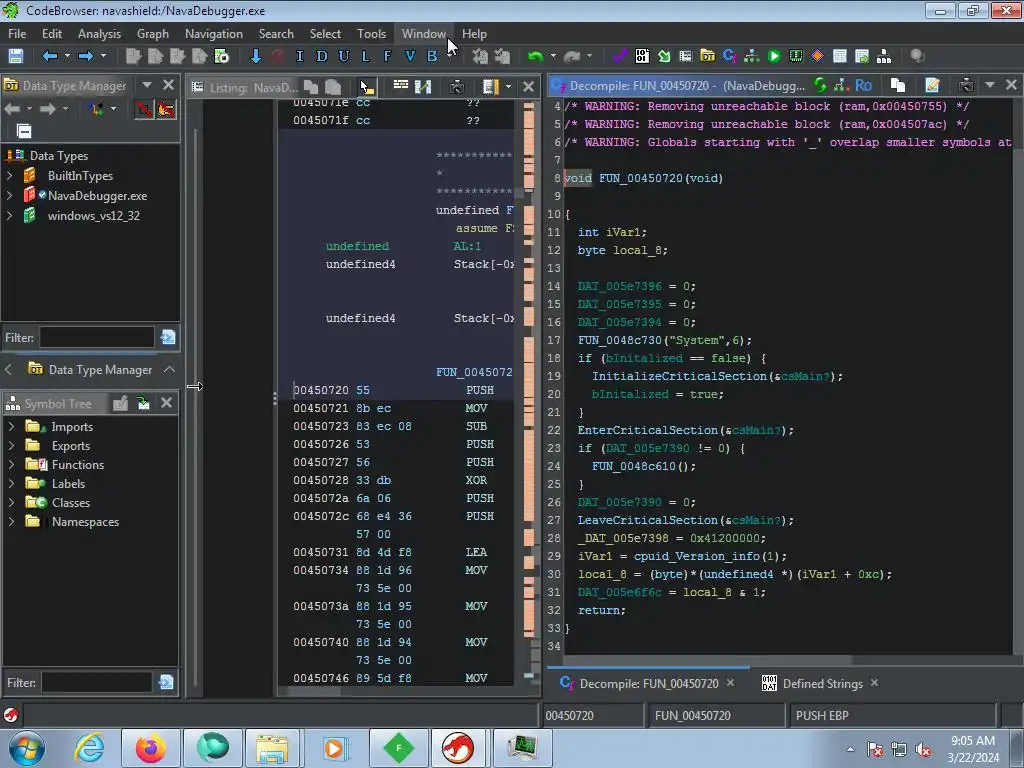
Task: Click the green Undo arrow
Action: click(x=536, y=56)
